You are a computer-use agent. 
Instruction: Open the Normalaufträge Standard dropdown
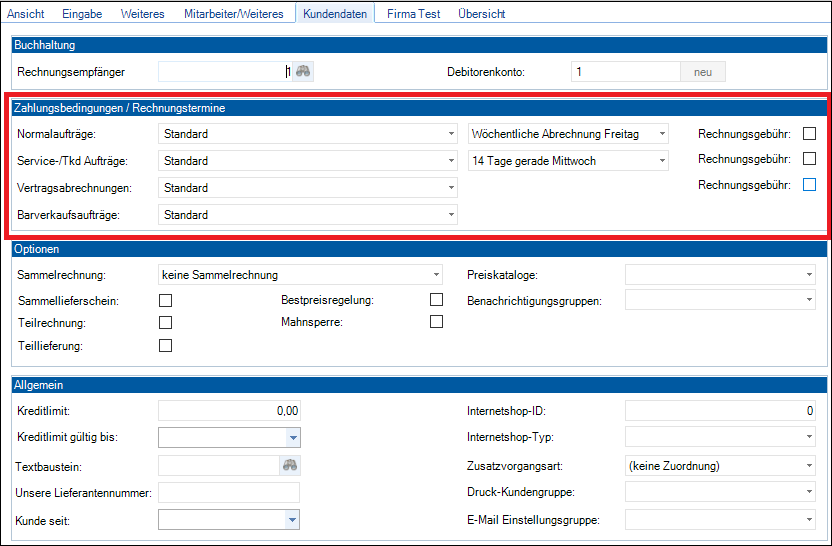[451, 134]
